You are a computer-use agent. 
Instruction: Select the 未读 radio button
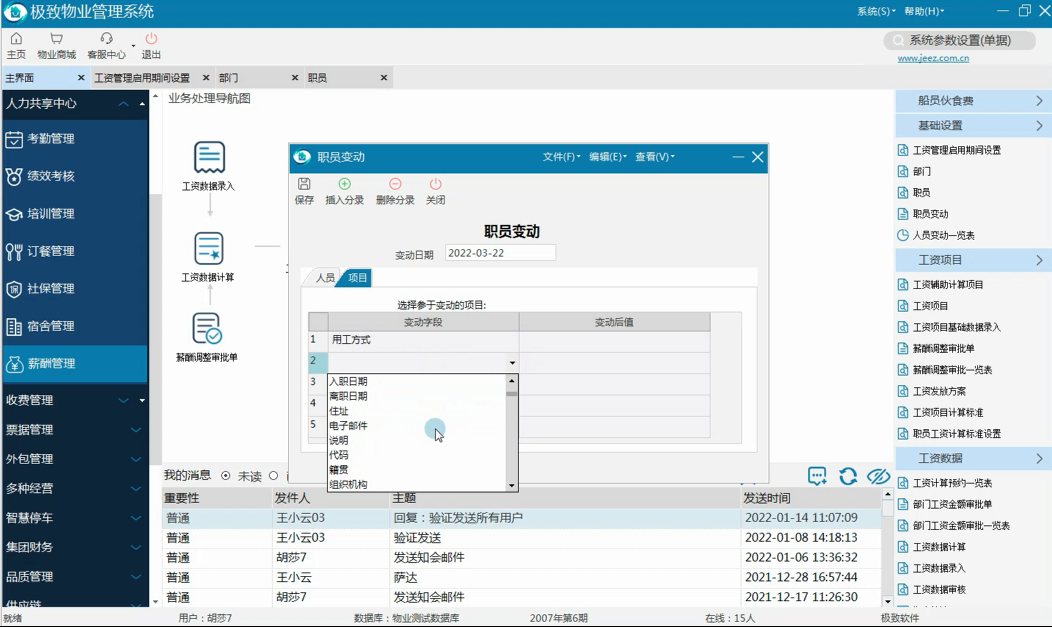pos(226,476)
